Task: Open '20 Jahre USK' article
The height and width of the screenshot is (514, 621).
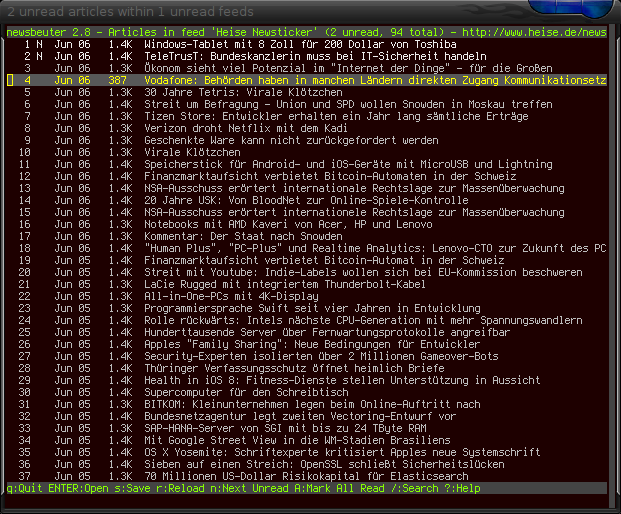Action: tap(307, 200)
